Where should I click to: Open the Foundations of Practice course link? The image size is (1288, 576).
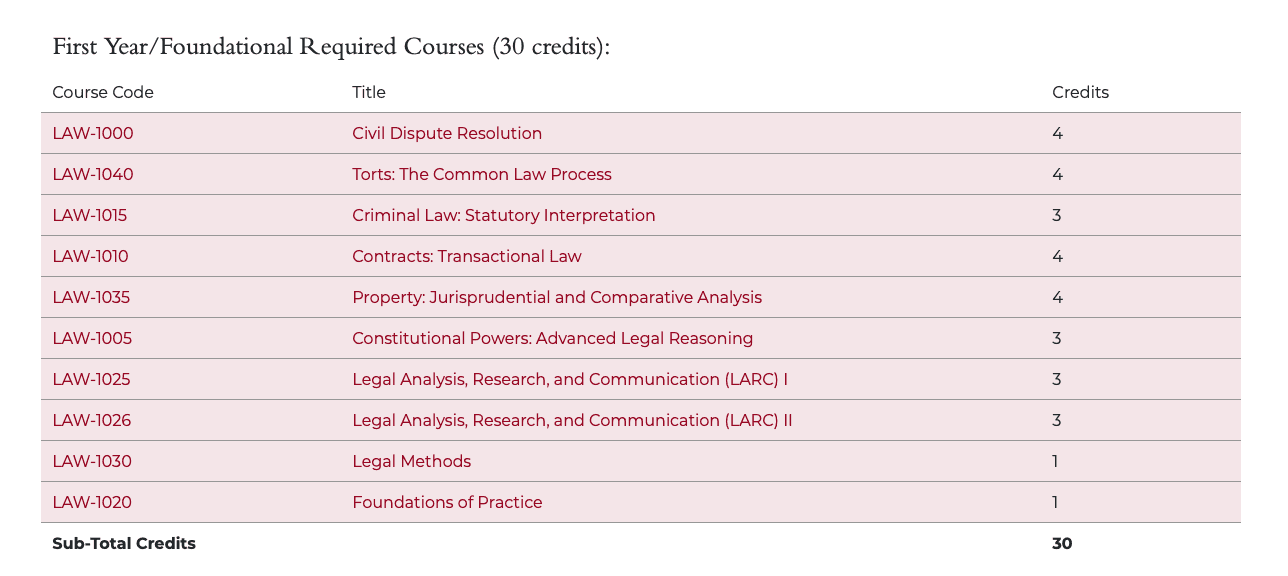click(x=447, y=503)
